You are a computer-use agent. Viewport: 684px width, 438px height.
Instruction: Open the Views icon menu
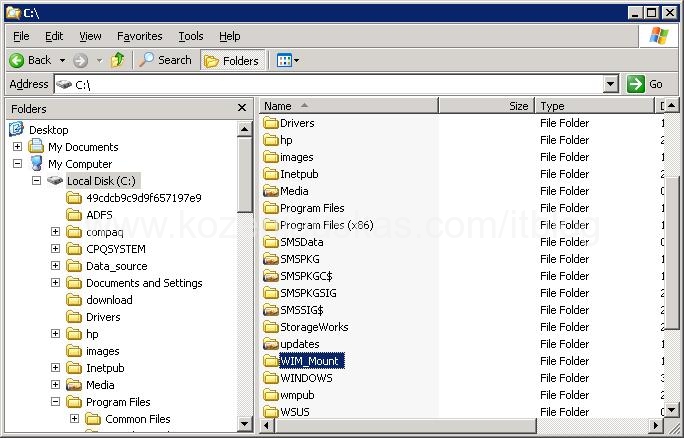point(284,60)
